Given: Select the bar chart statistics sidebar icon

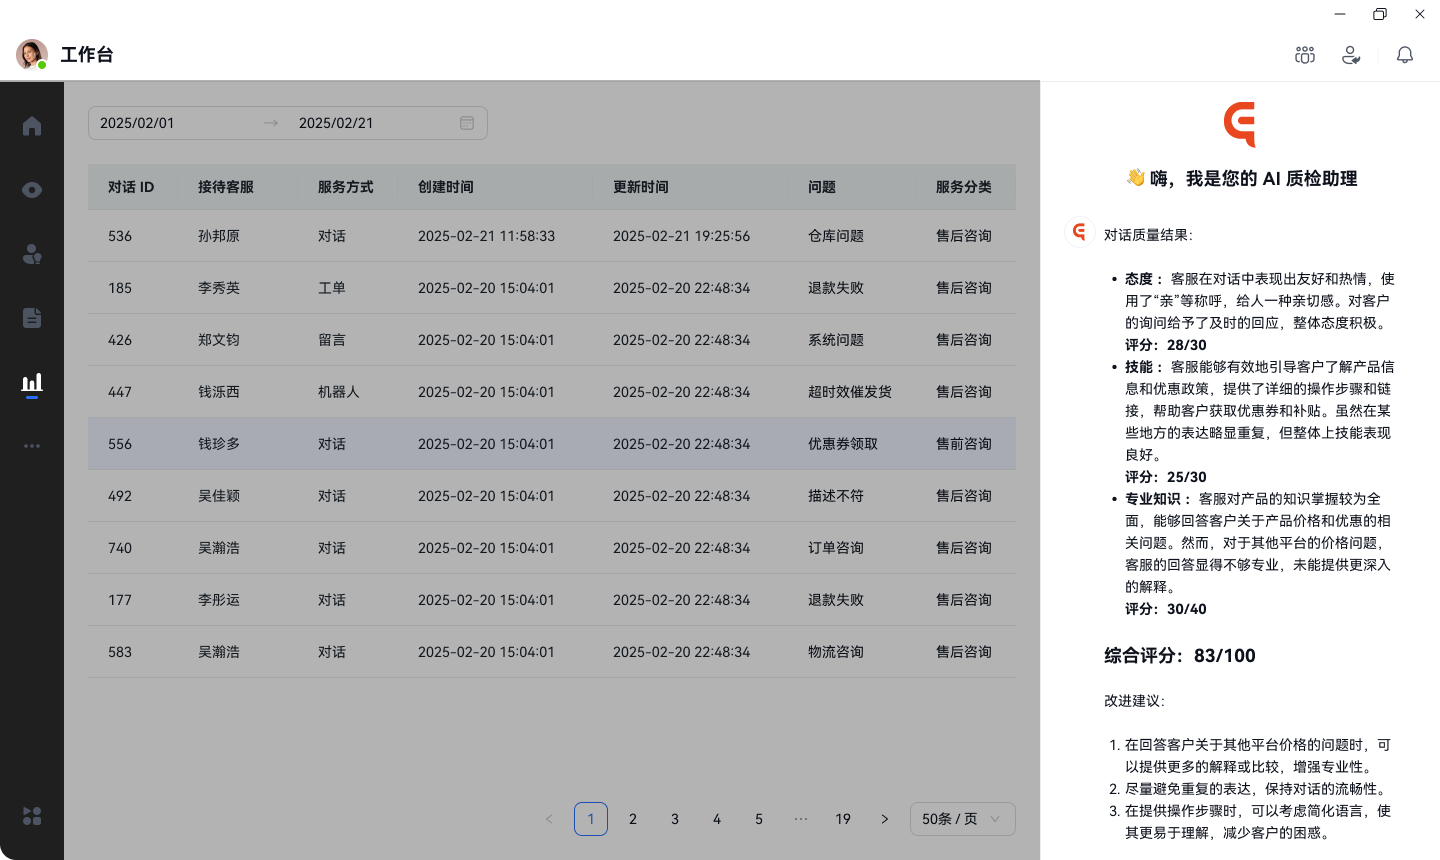Looking at the screenshot, I should click(x=32, y=383).
